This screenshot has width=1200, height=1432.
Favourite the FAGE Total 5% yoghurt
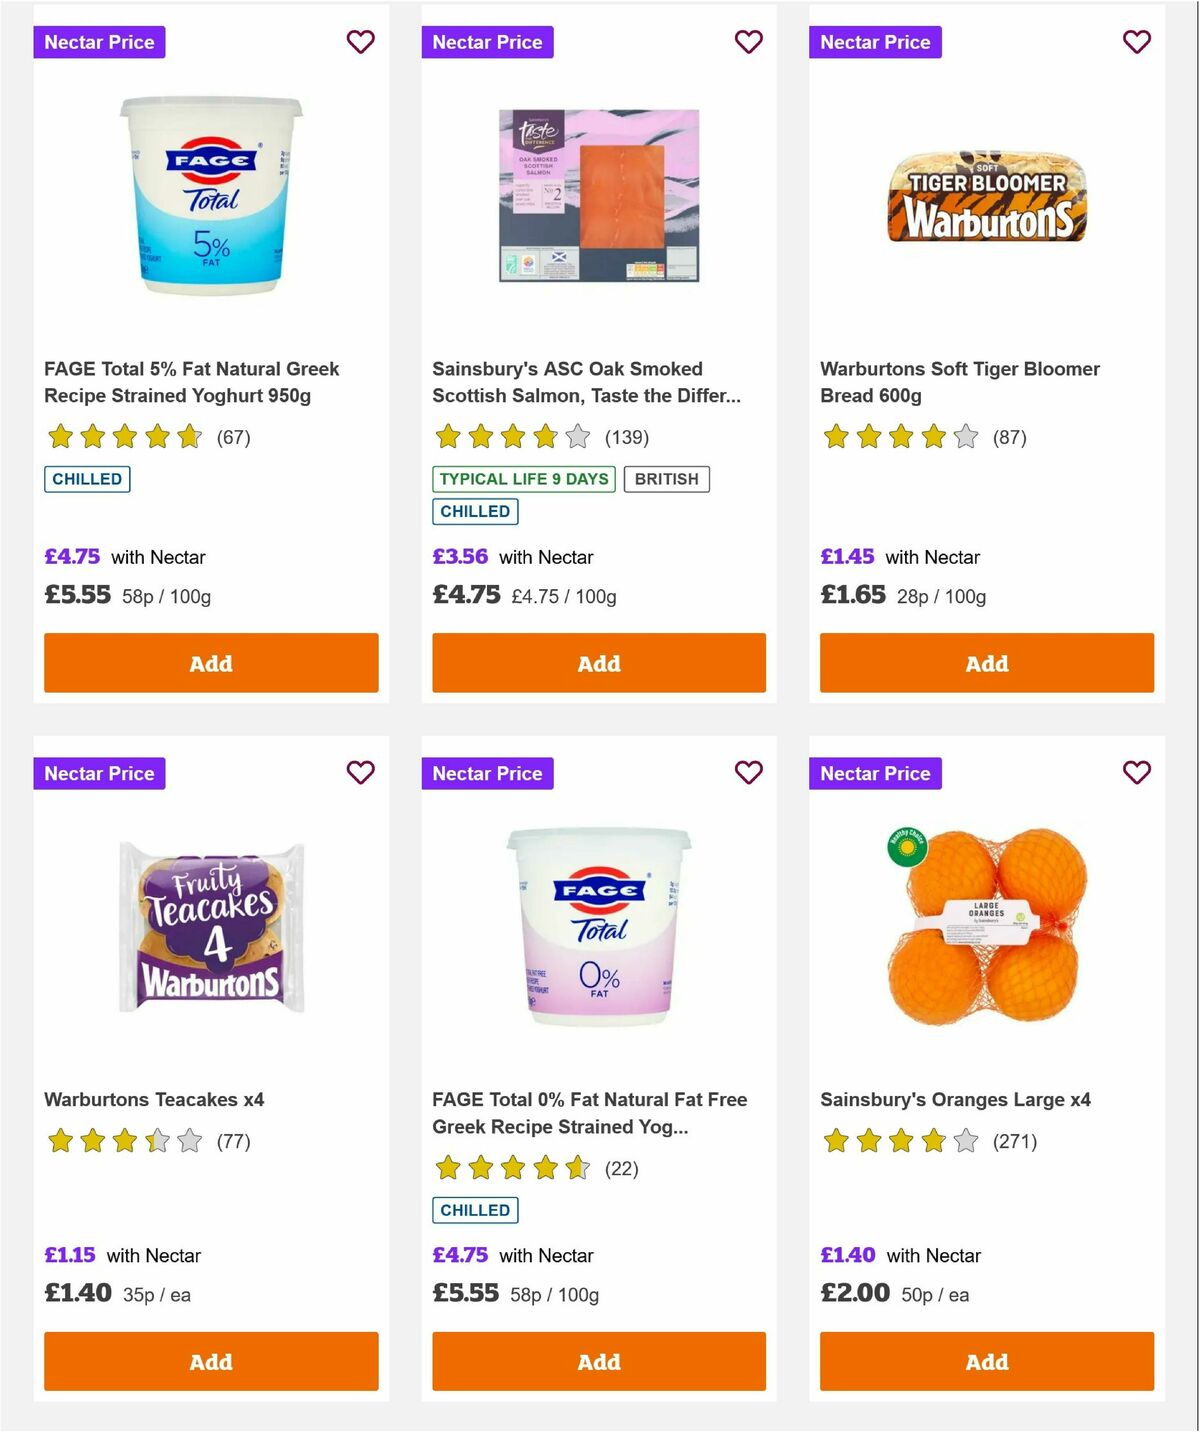pyautogui.click(x=360, y=42)
